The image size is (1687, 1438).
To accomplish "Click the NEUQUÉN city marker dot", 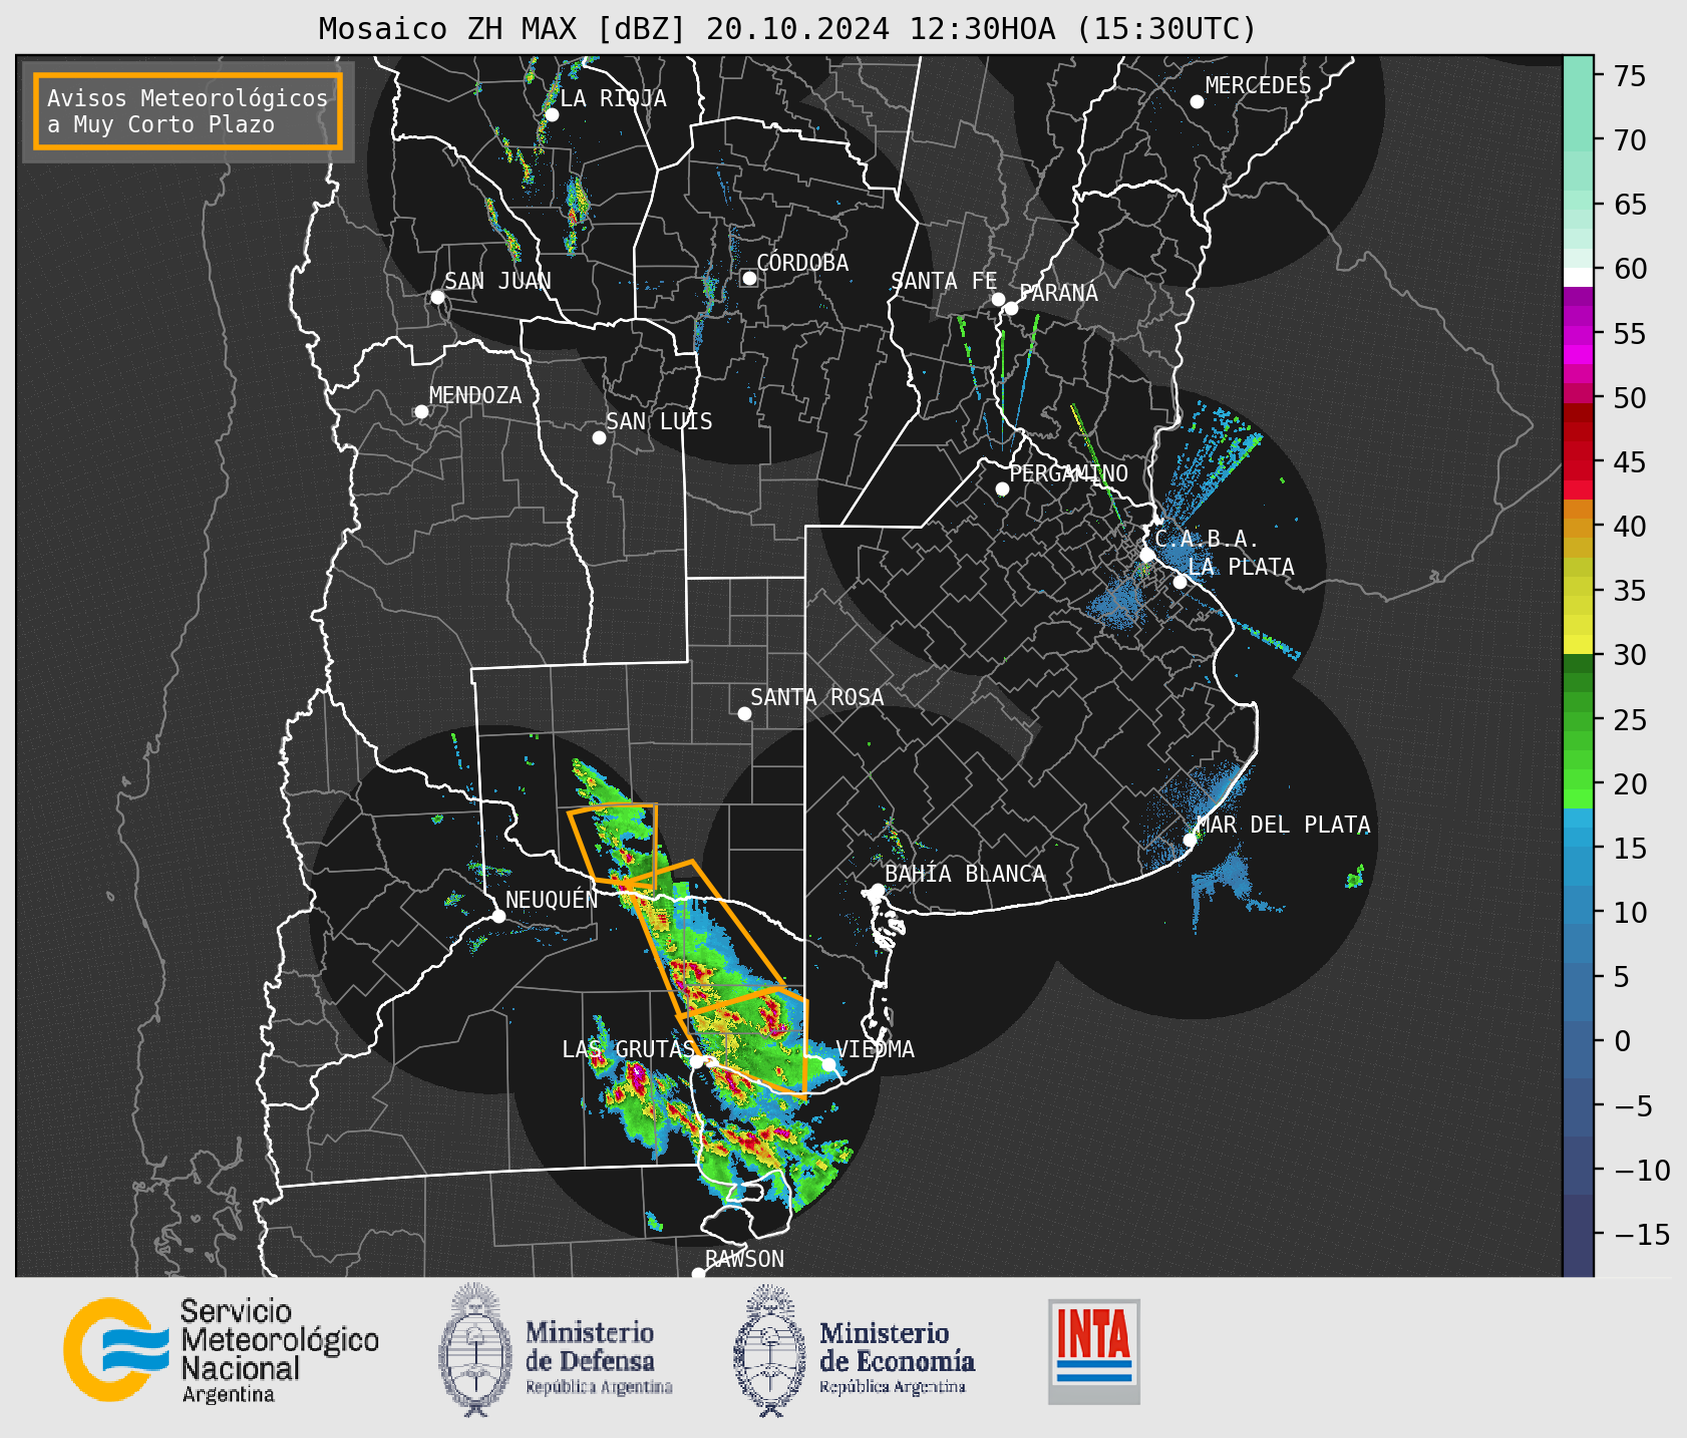I will 498,916.
